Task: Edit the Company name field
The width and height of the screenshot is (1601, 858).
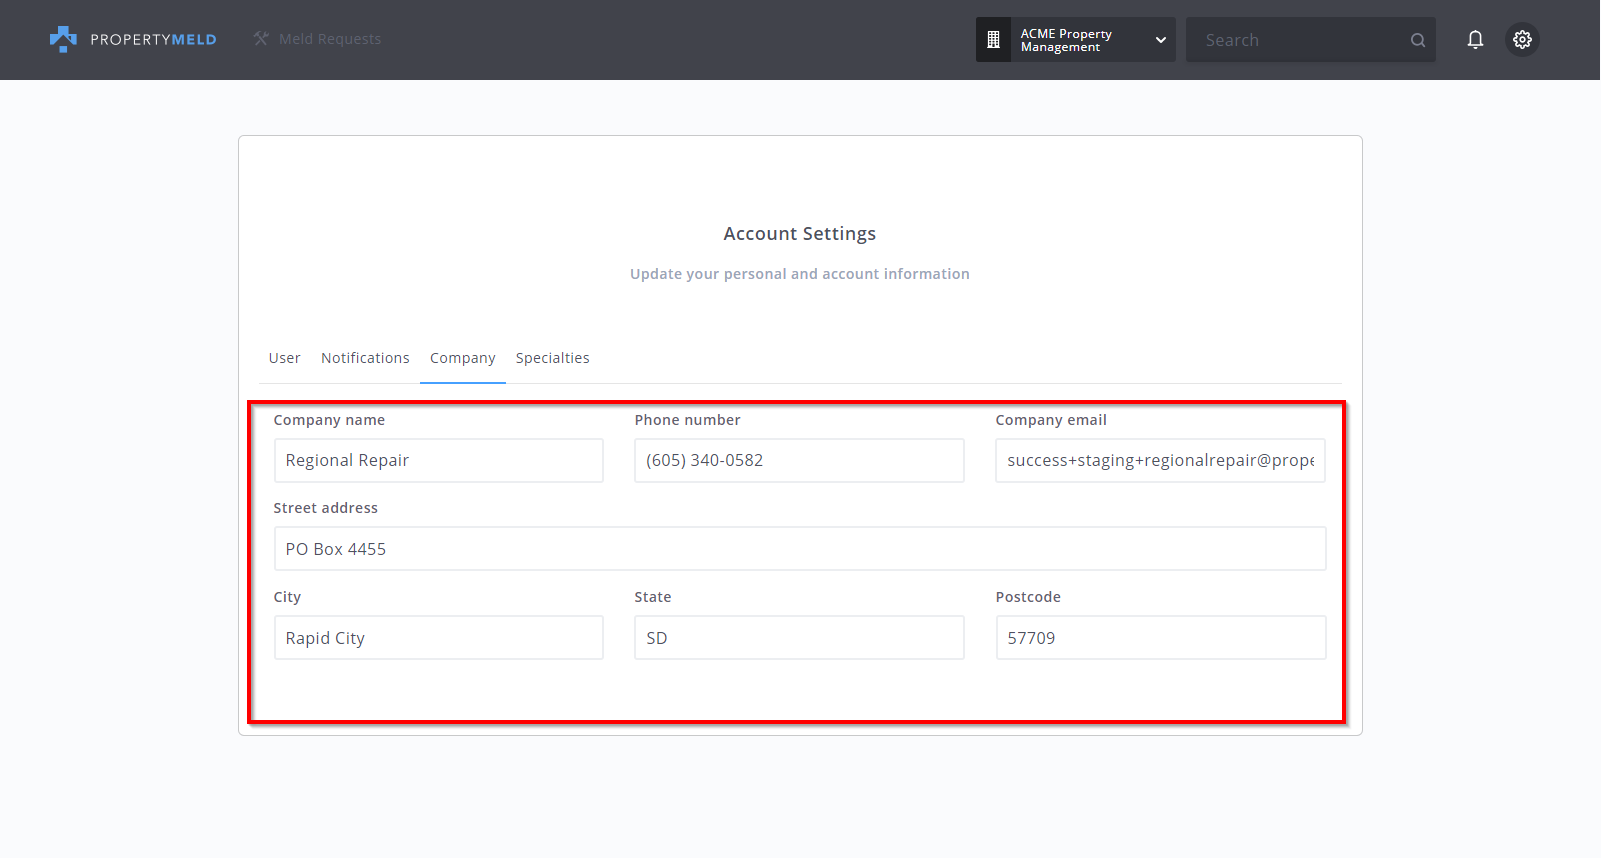Action: (x=439, y=460)
